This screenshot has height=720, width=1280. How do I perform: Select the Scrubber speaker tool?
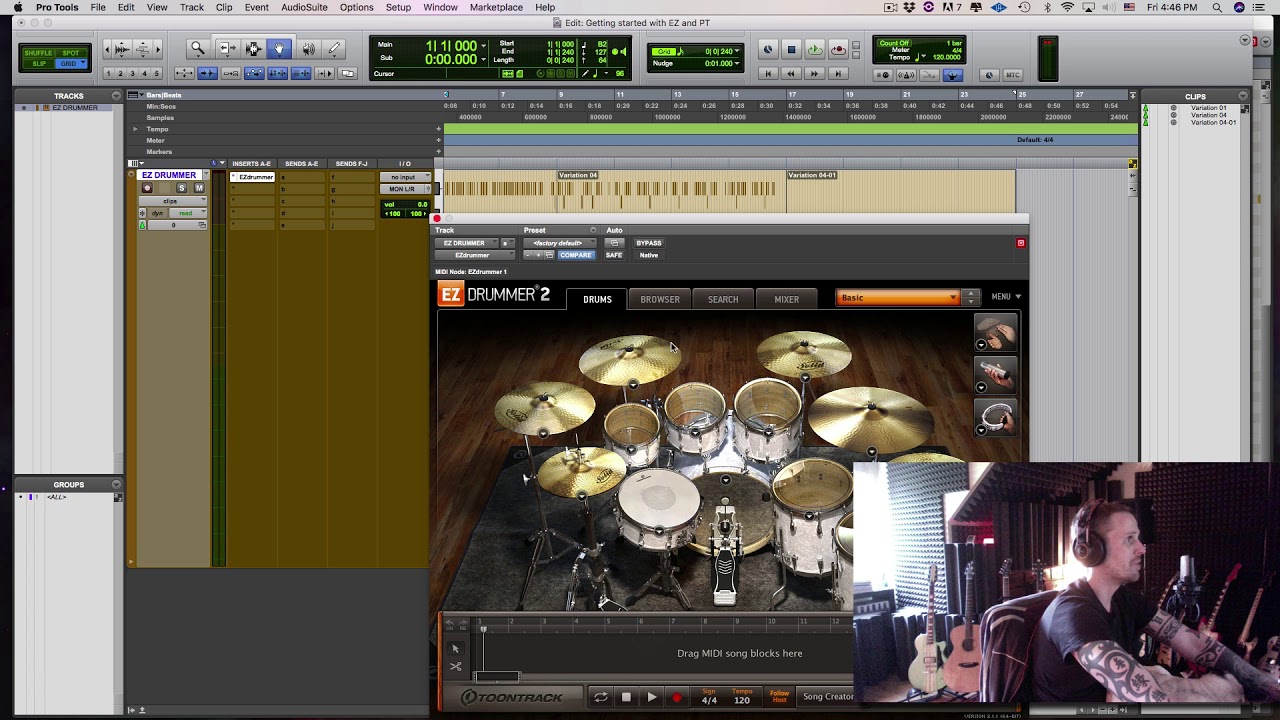point(308,49)
